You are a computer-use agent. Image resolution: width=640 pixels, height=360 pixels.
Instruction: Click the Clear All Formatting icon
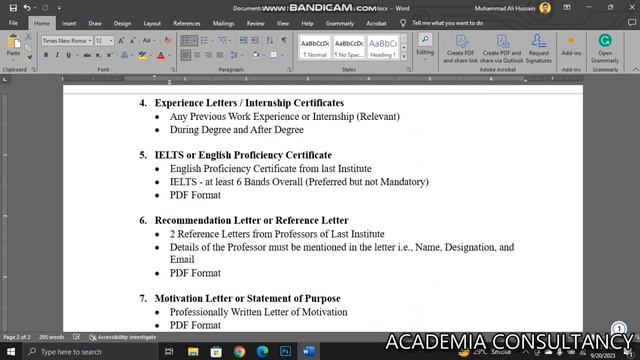[x=168, y=41]
